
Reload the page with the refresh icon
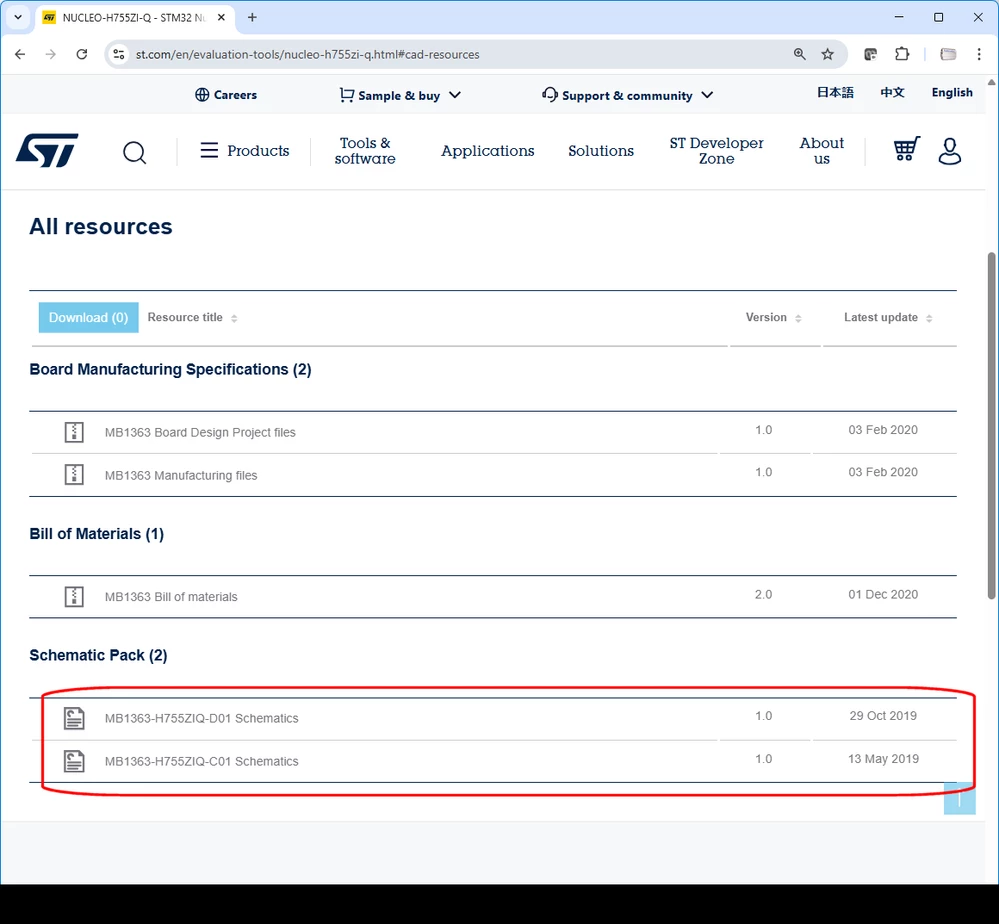(82, 54)
